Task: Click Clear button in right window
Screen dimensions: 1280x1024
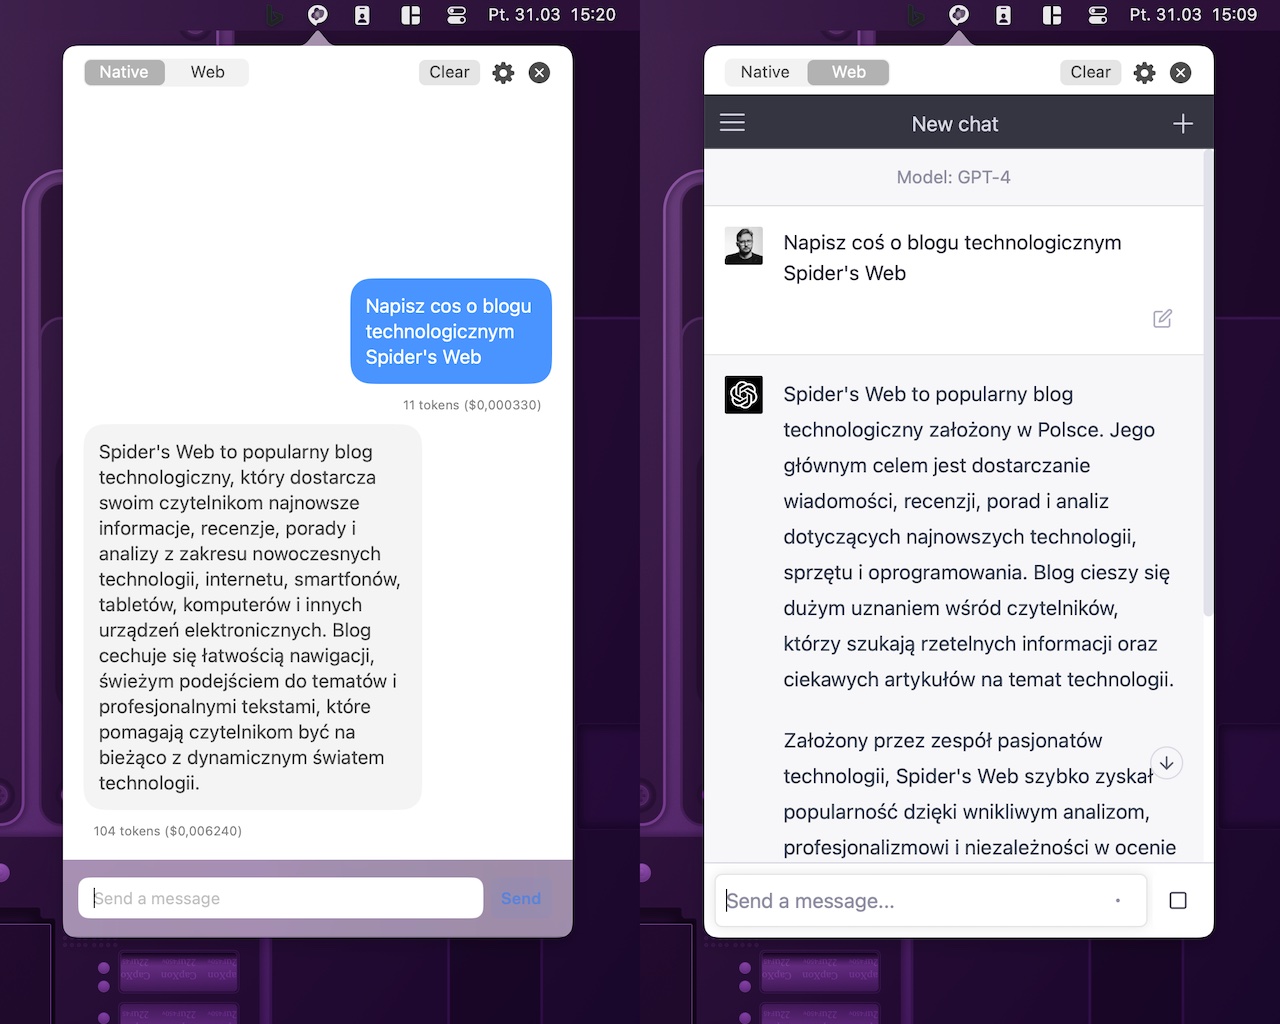Action: pos(1090,72)
